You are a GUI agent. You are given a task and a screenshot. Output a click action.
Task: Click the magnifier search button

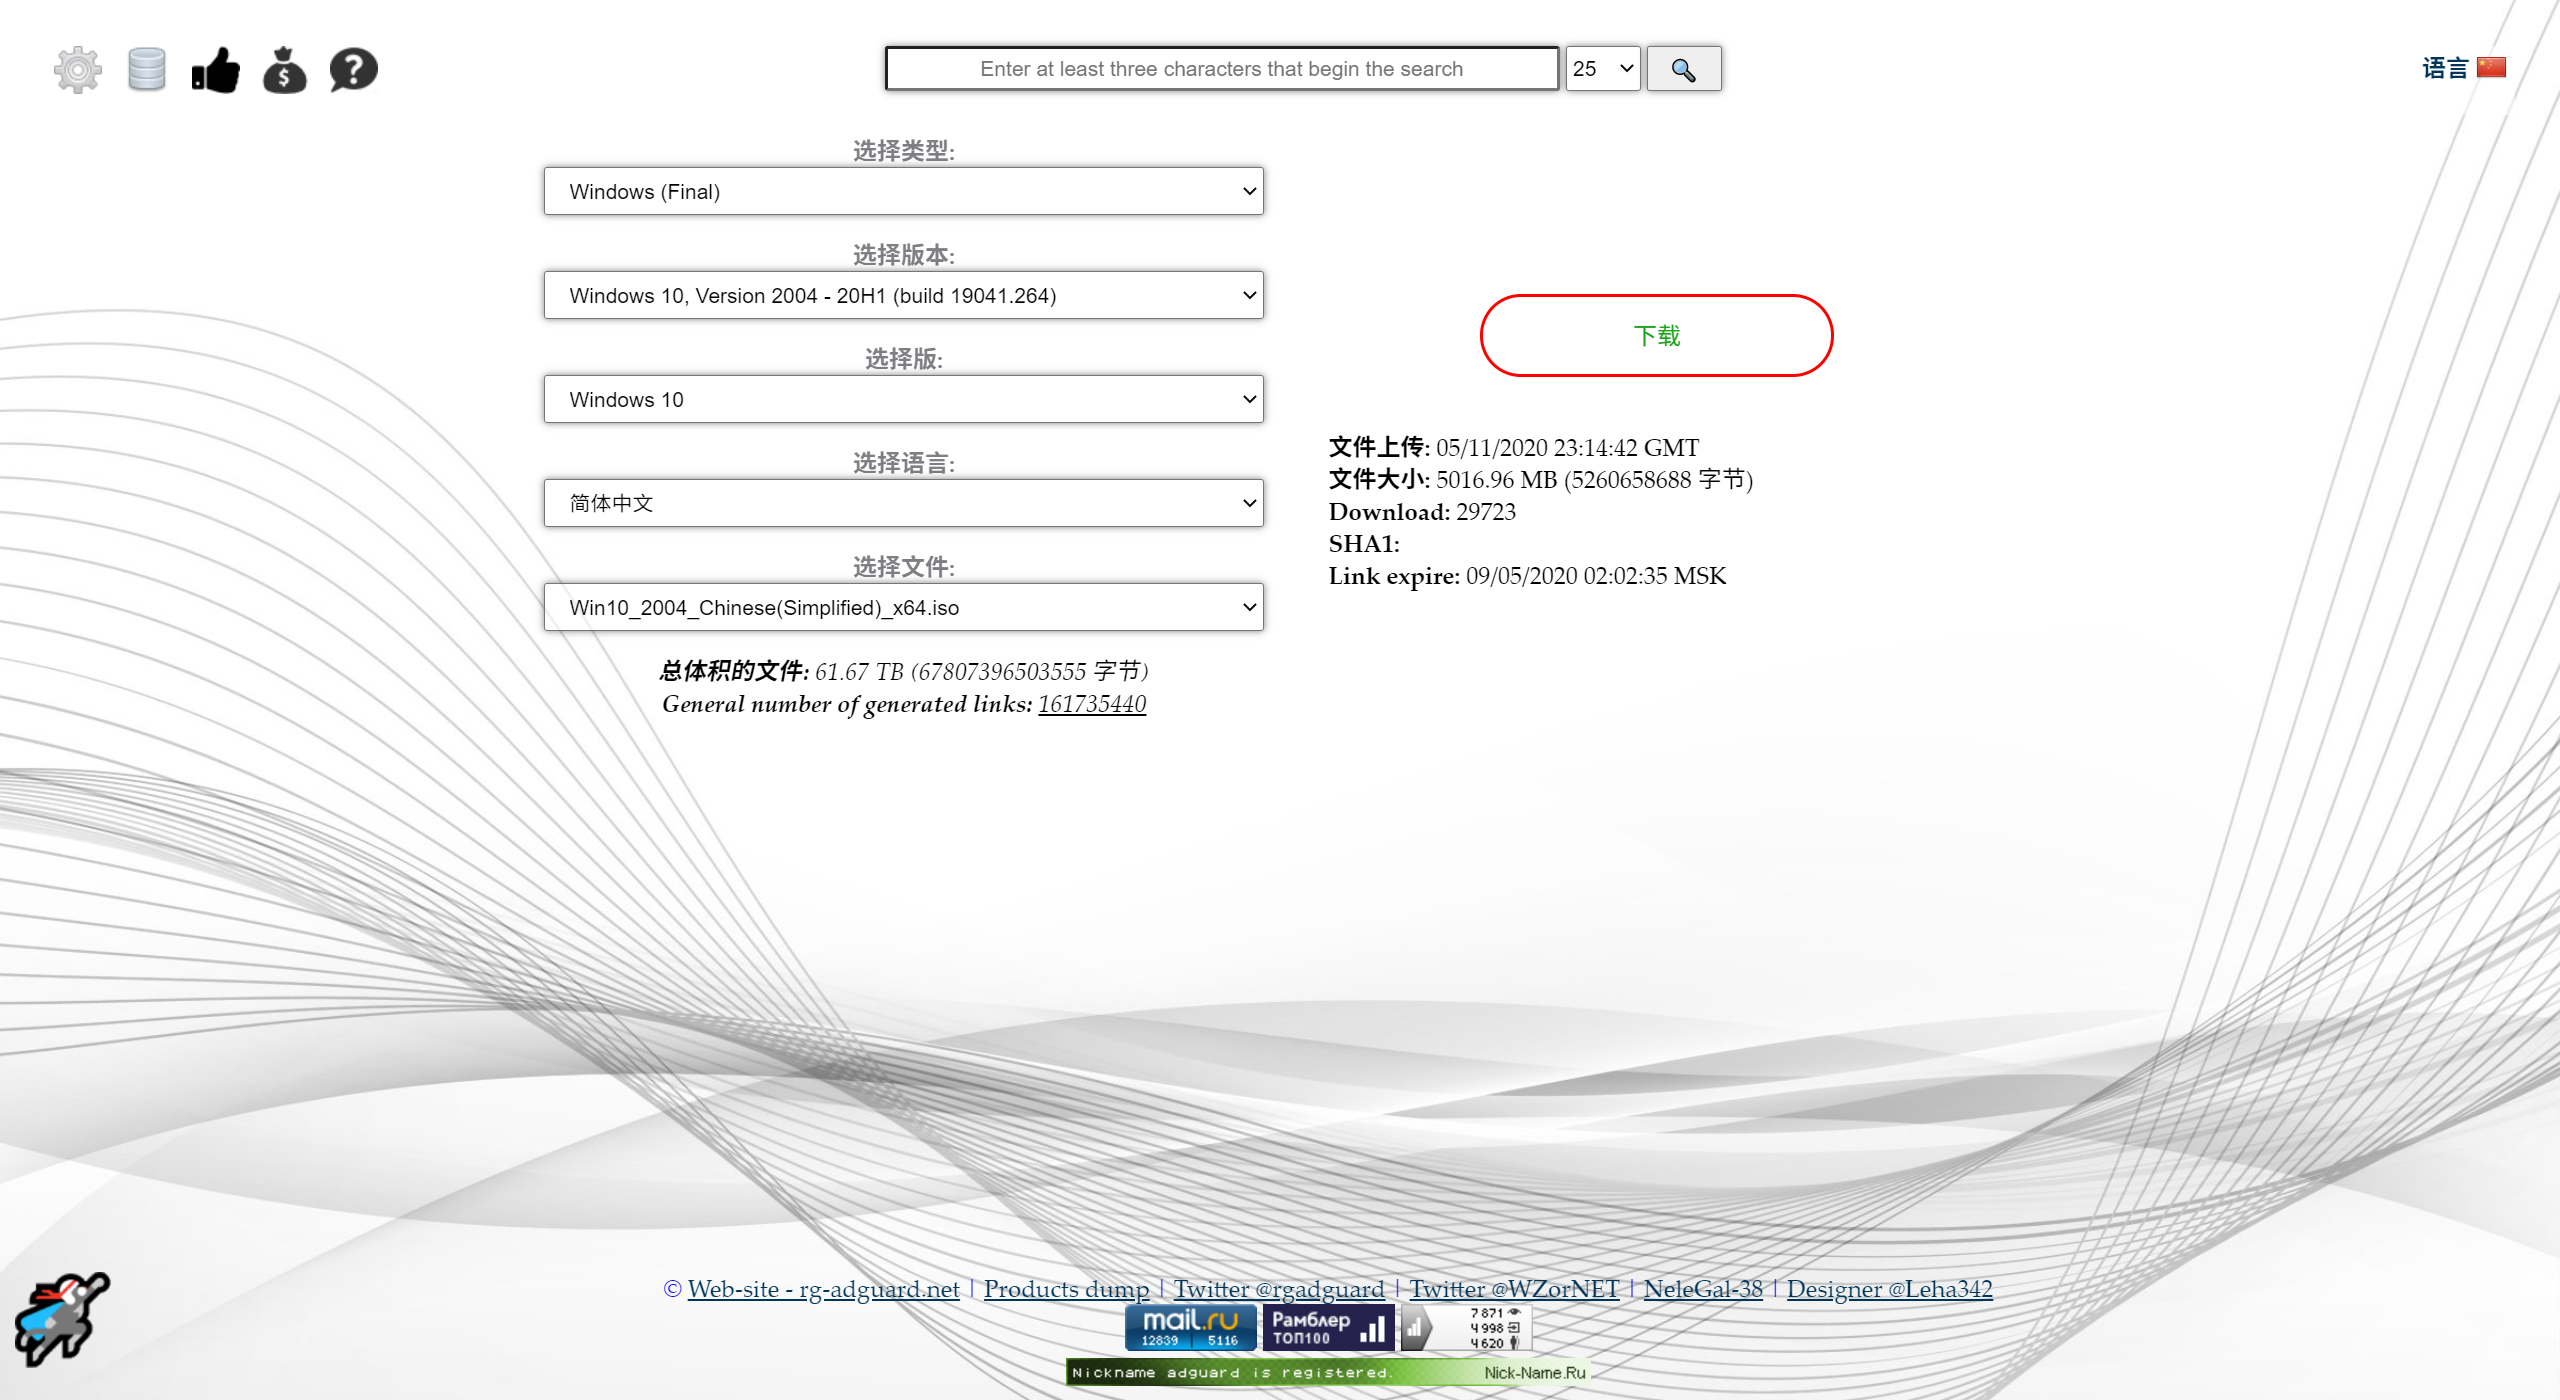(1683, 69)
